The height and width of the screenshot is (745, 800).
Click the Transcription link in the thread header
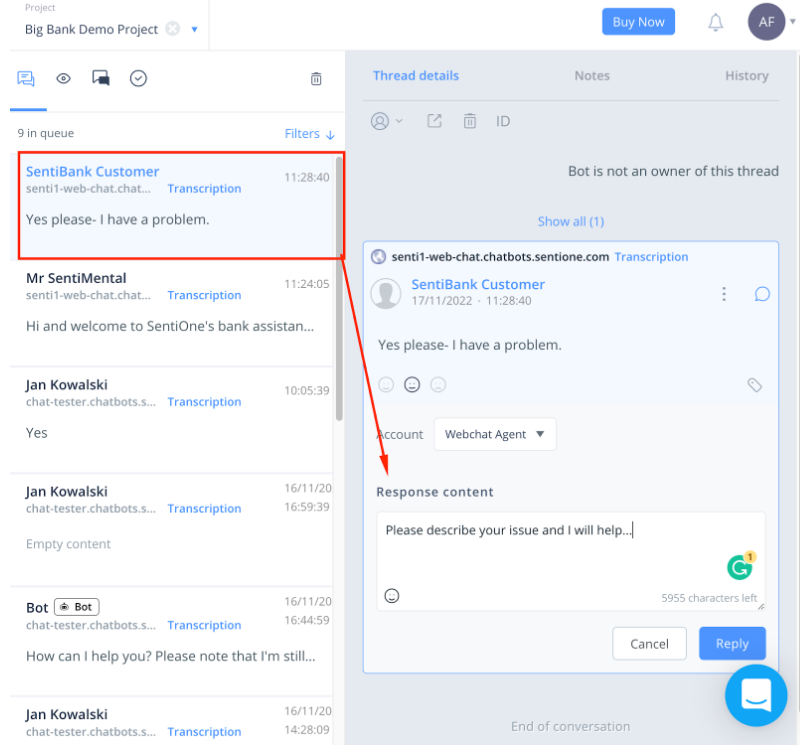[651, 257]
